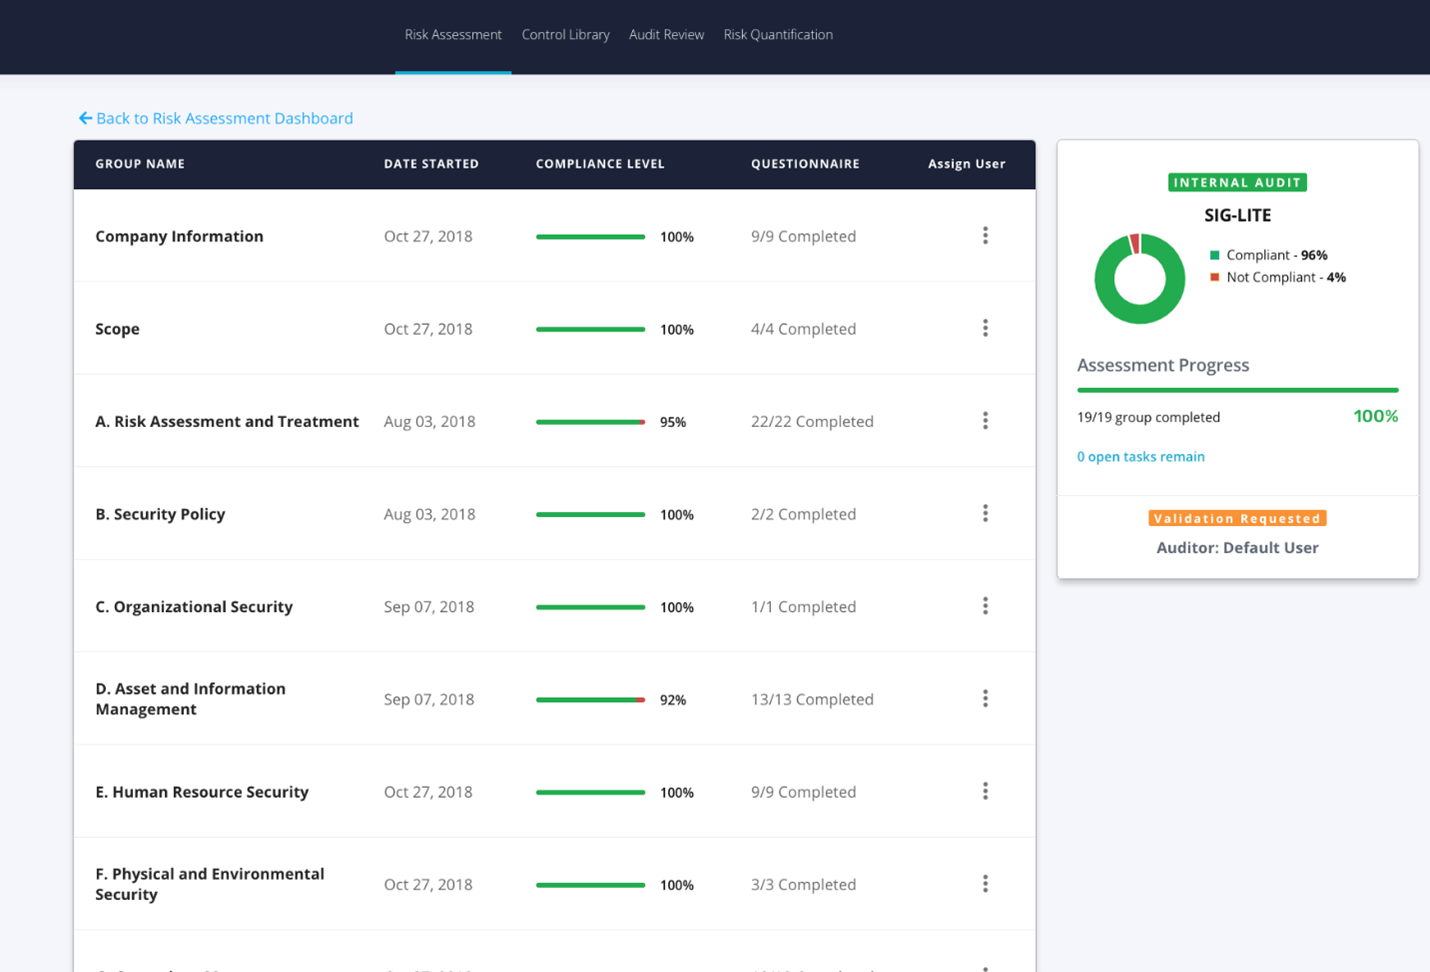The image size is (1430, 972).
Task: Open Assign User menu for E. Human Resource Security
Action: click(x=985, y=790)
